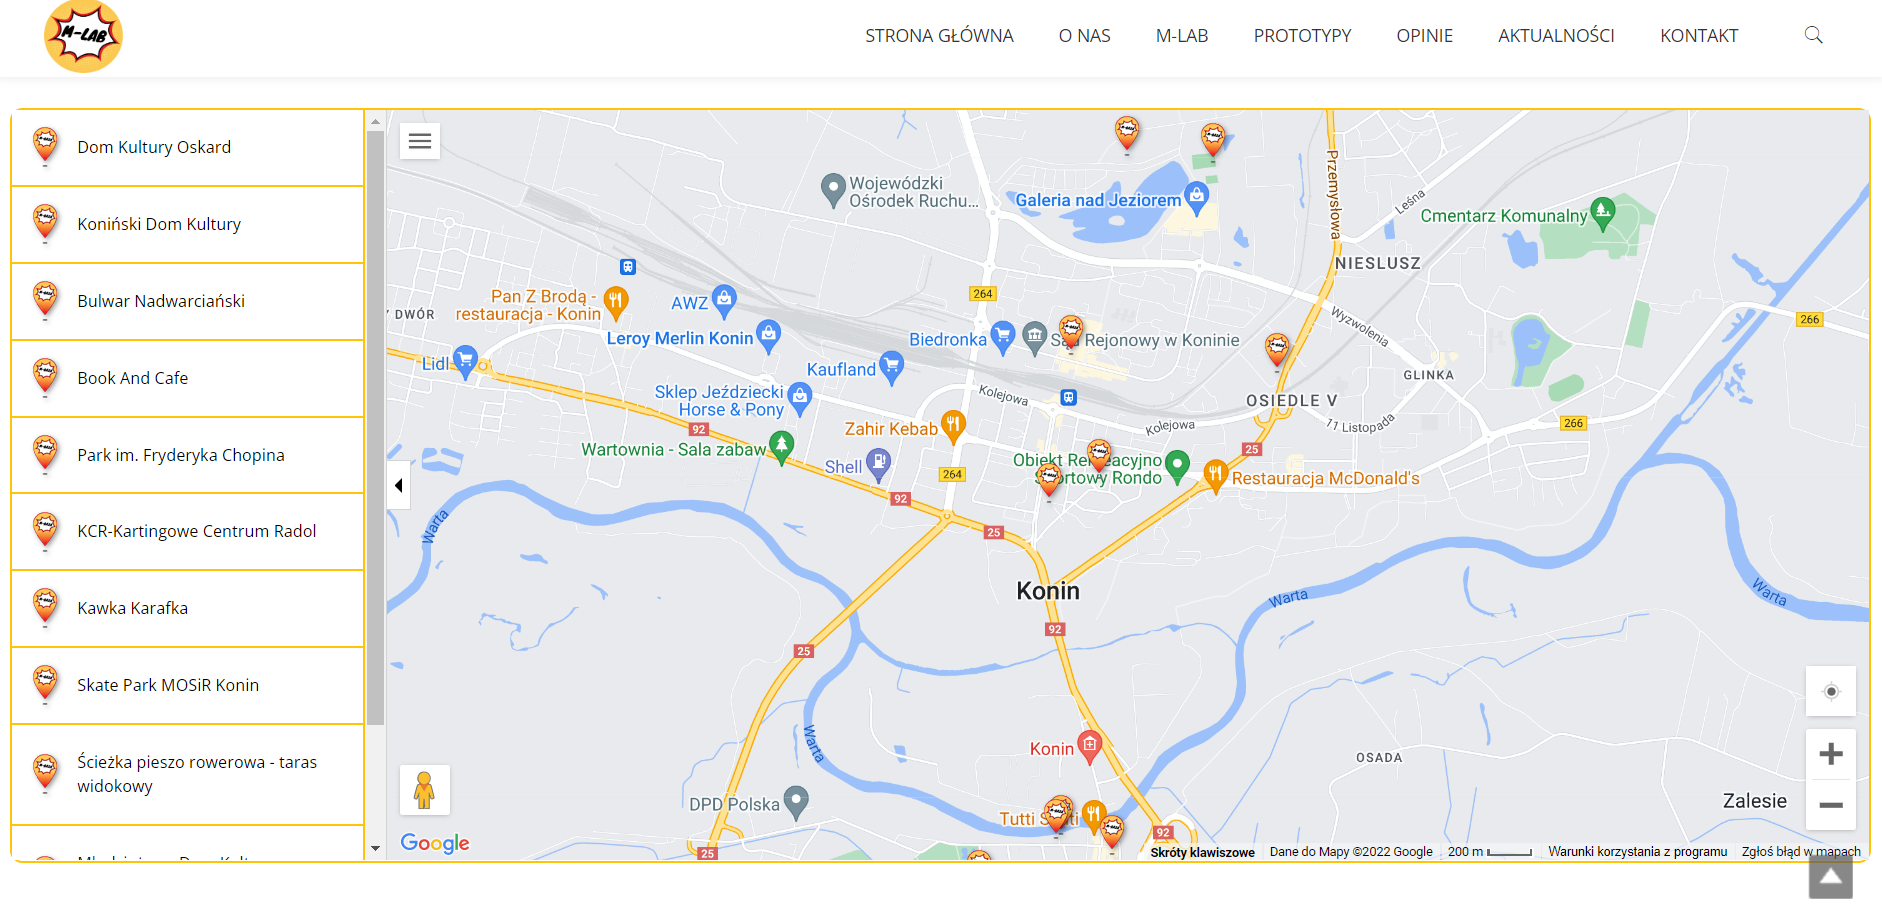The height and width of the screenshot is (904, 1882).
Task: Click the Galeria nad Jeziorem shopping pin
Action: [x=1196, y=196]
